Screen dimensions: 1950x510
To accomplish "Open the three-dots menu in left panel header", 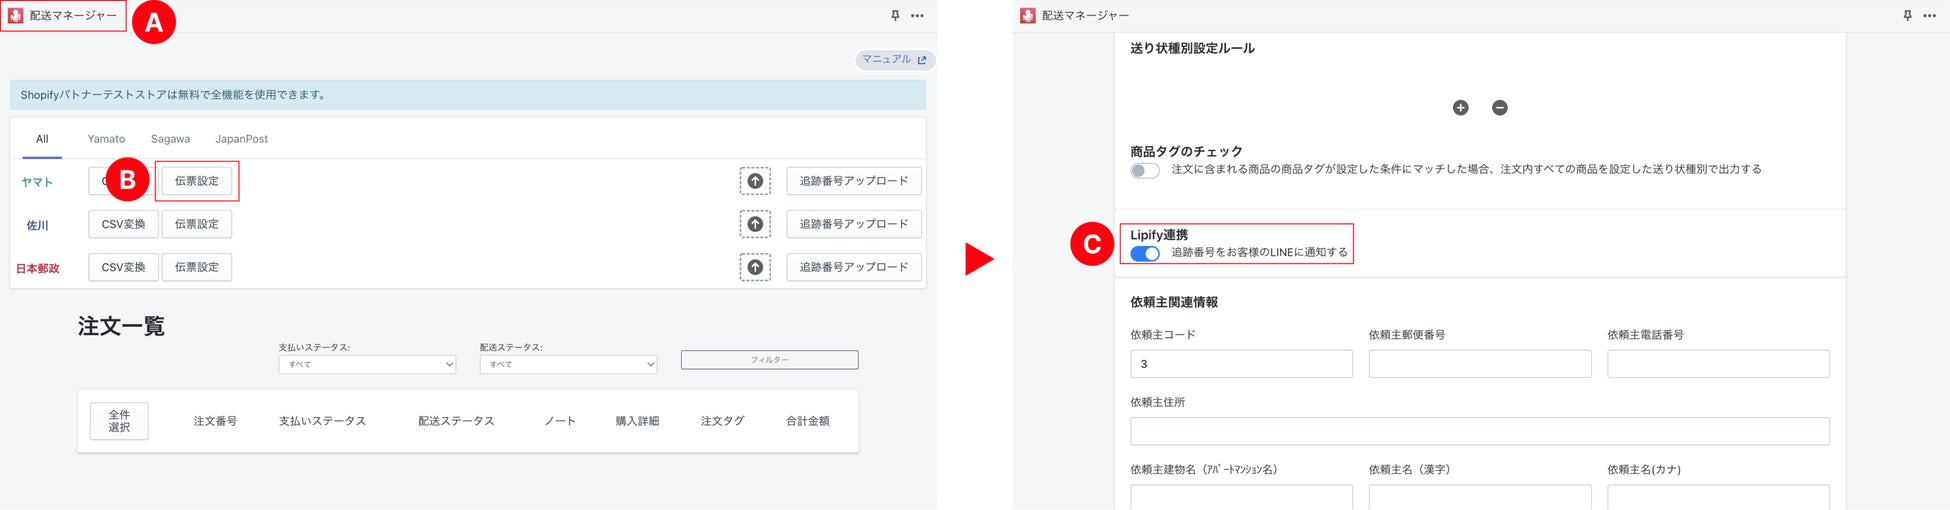I will tap(917, 16).
